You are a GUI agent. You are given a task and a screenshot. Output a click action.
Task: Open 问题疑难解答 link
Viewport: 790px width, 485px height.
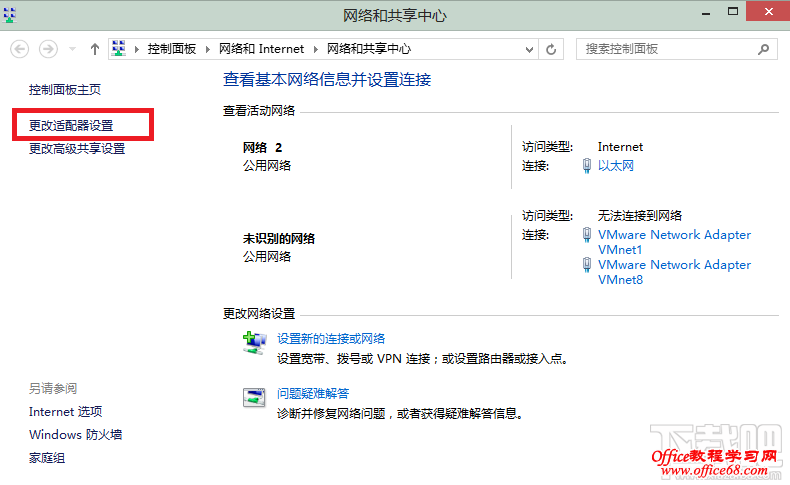pos(313,393)
